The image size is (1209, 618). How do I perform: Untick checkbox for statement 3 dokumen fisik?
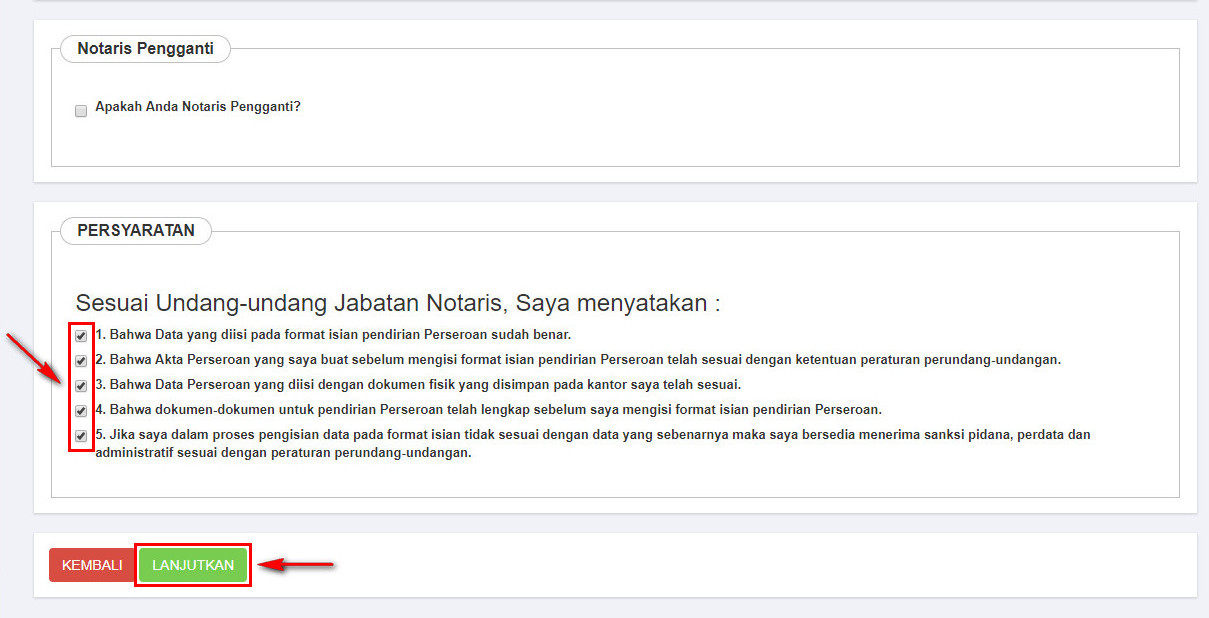[x=81, y=386]
